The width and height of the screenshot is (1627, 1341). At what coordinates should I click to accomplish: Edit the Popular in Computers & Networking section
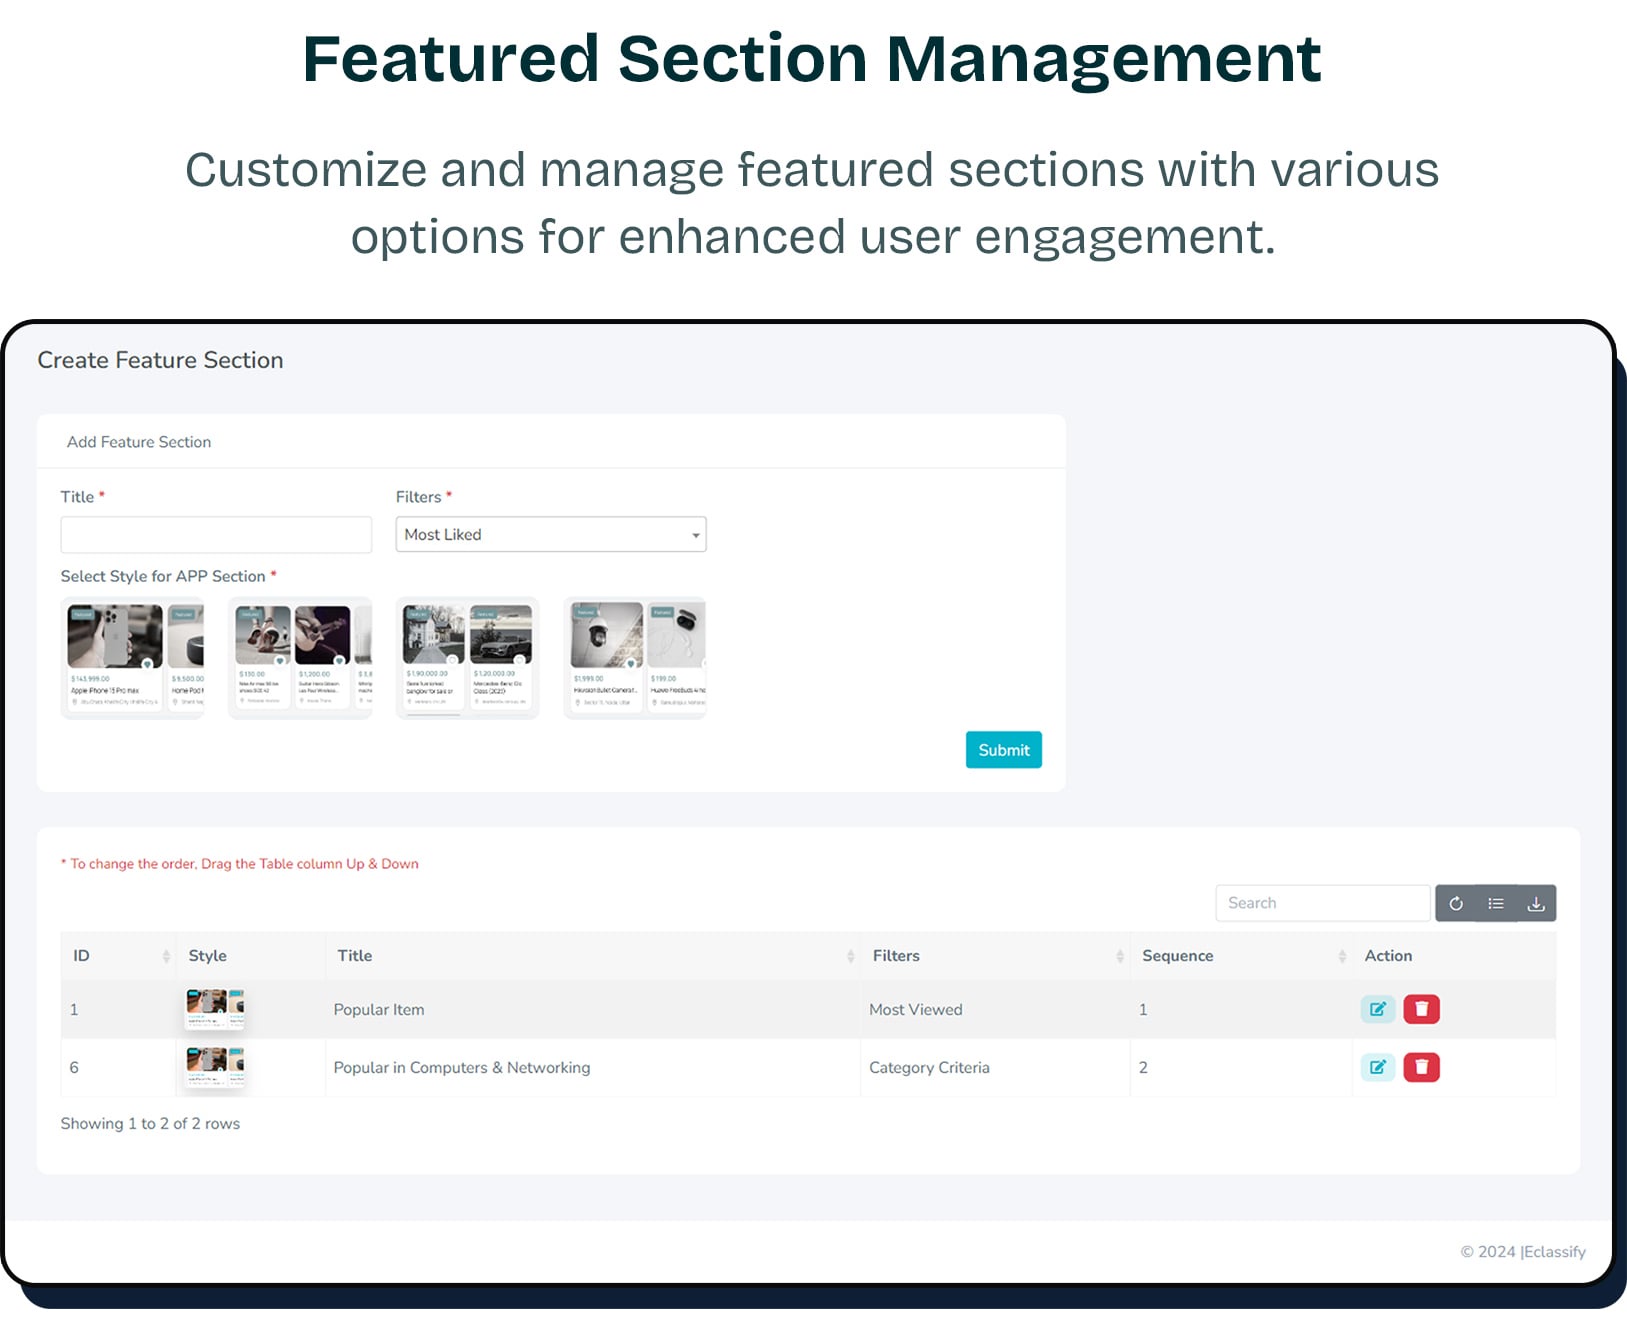click(1378, 1067)
